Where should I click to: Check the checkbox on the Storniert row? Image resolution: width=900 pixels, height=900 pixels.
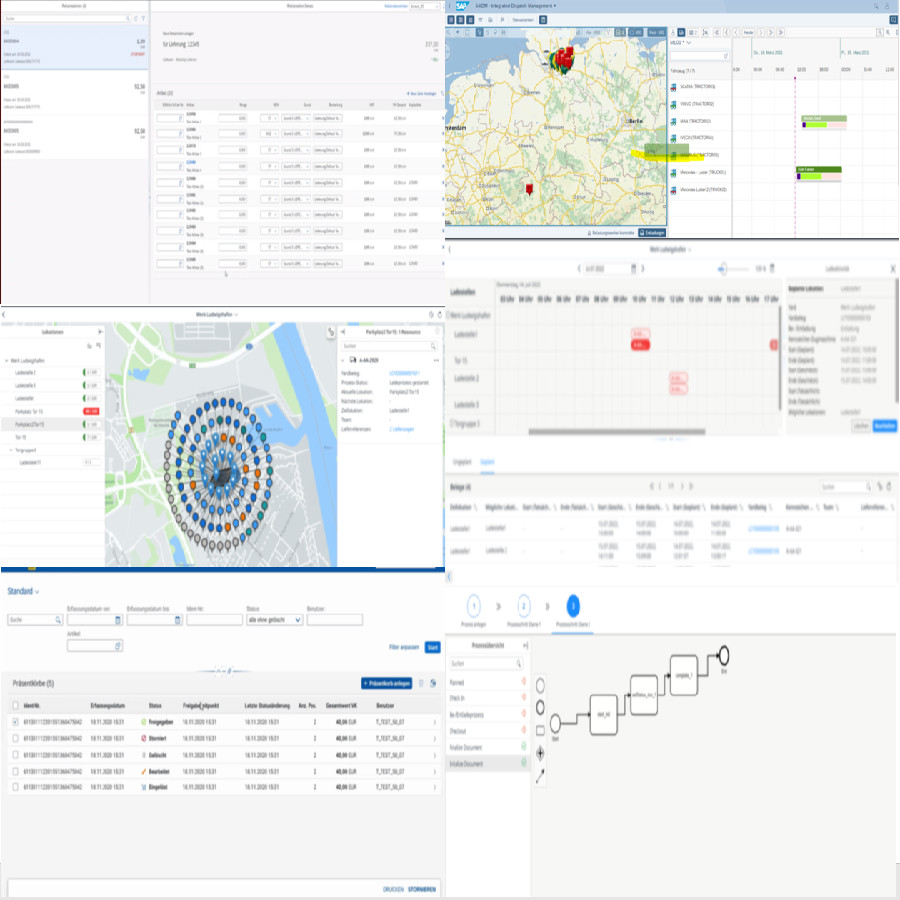pos(13,738)
